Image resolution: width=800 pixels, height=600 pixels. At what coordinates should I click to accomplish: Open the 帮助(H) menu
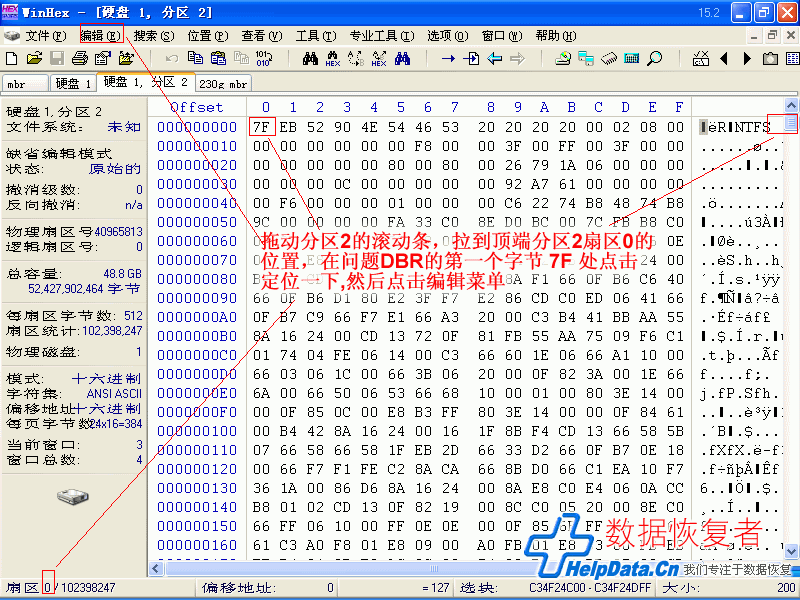pos(556,36)
